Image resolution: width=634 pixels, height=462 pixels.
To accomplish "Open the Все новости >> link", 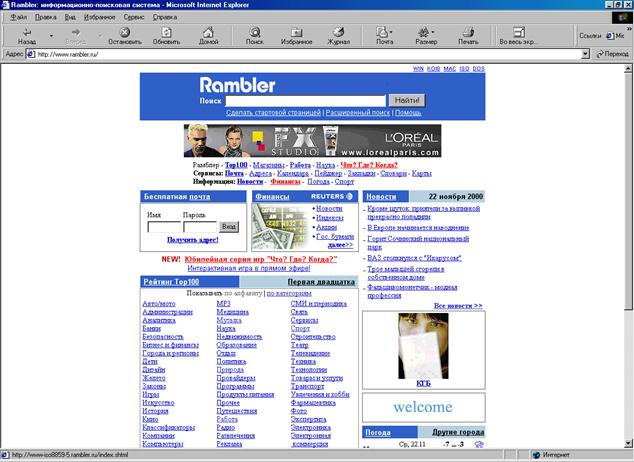I will coord(458,306).
